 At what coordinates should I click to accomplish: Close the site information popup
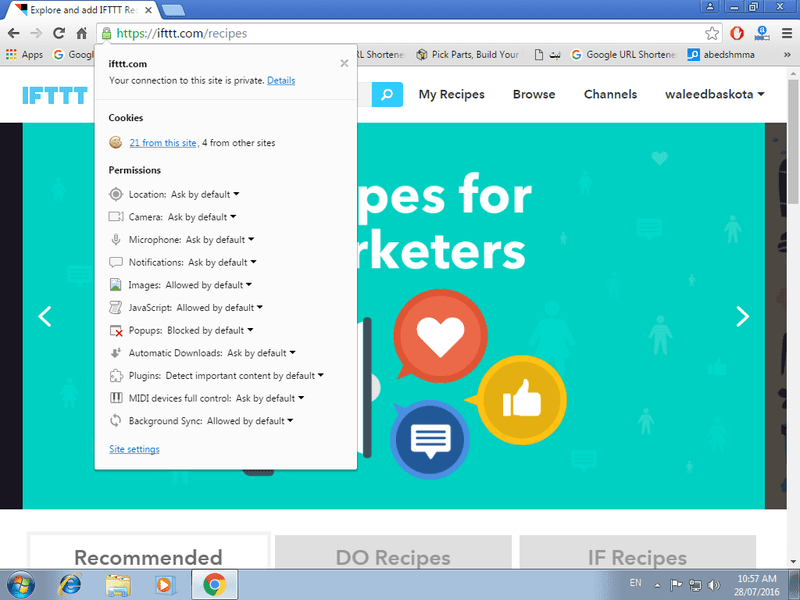pyautogui.click(x=344, y=63)
